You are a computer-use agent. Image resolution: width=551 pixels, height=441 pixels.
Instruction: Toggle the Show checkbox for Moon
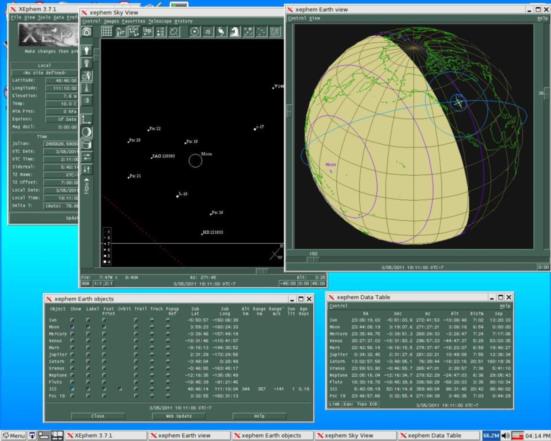pyautogui.click(x=72, y=327)
